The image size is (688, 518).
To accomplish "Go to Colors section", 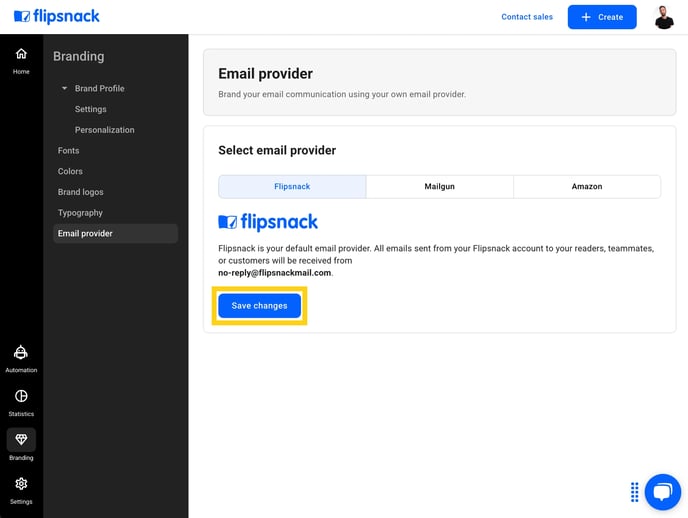I will (x=70, y=171).
